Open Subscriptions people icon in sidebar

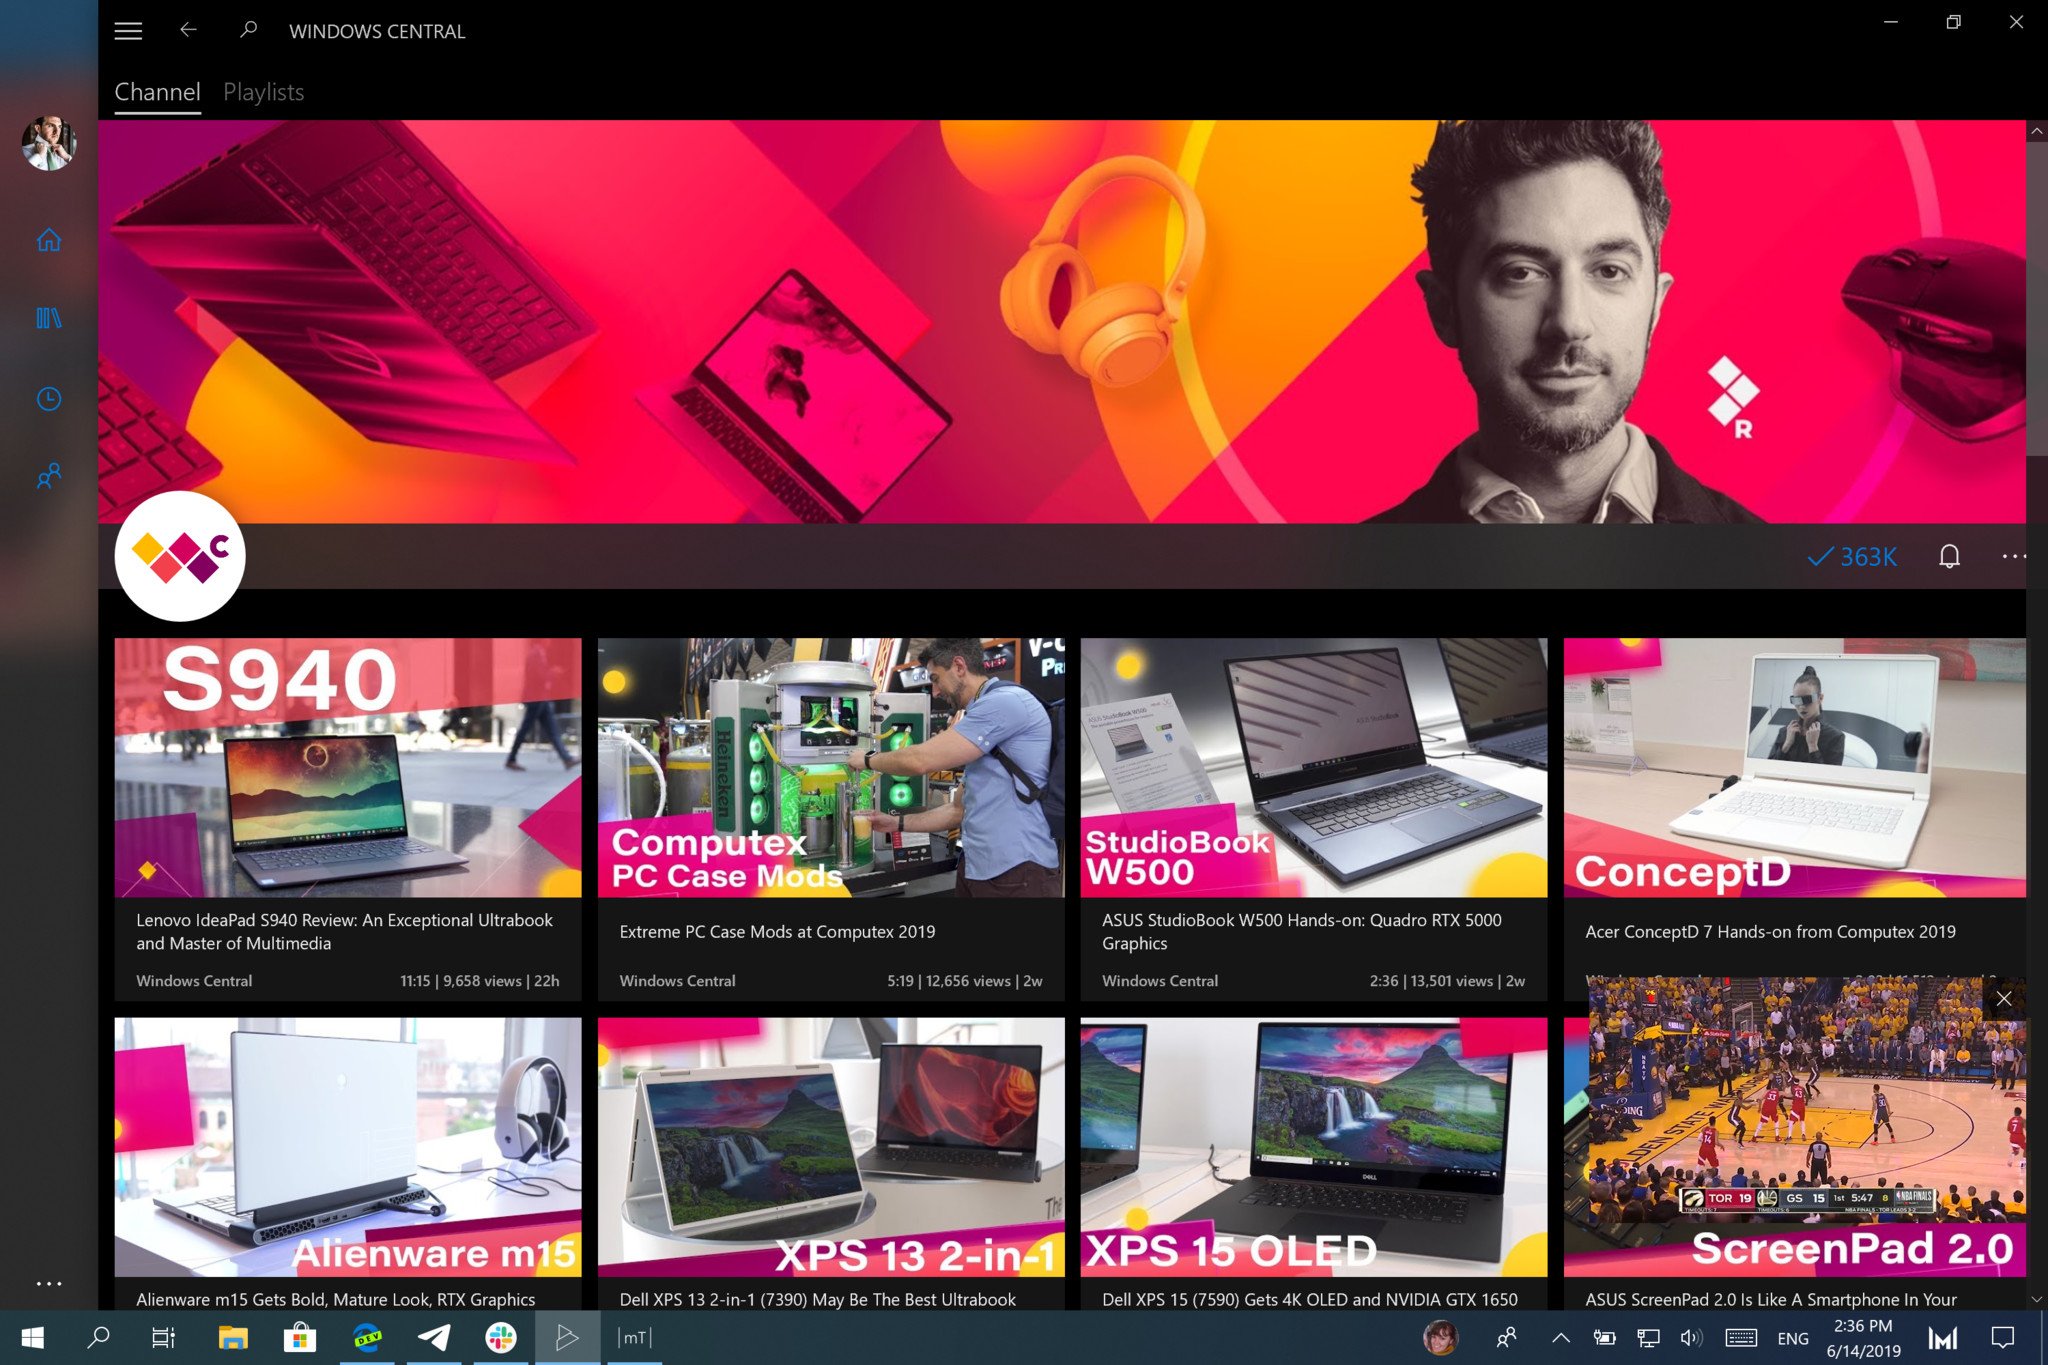point(48,476)
